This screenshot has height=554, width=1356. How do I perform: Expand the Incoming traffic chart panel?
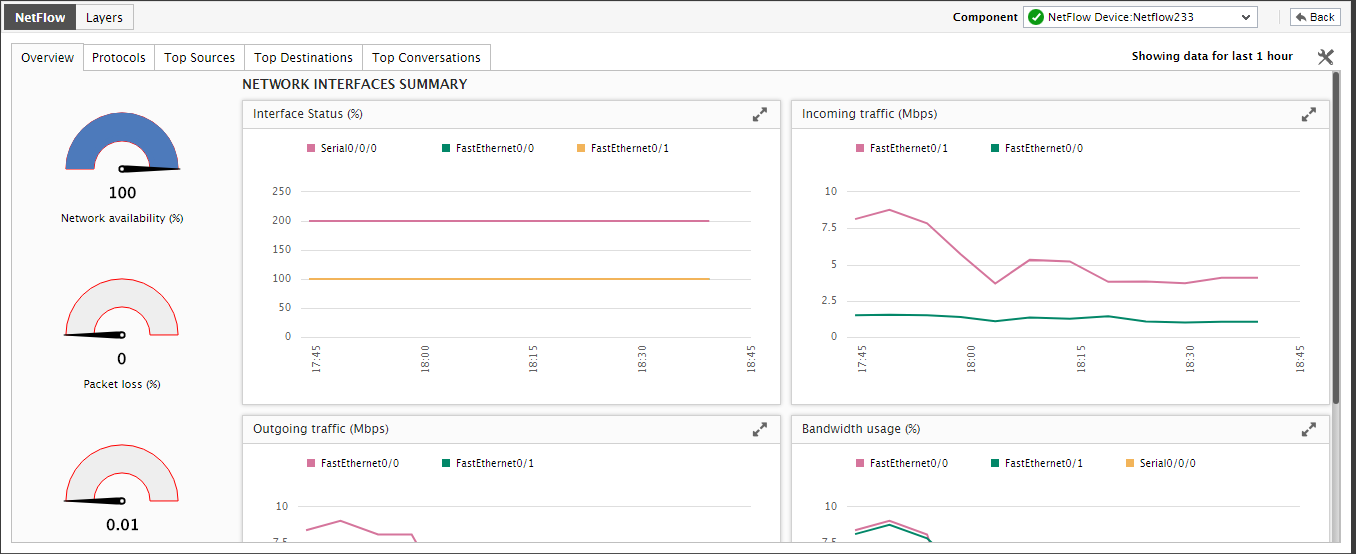[1308, 115]
